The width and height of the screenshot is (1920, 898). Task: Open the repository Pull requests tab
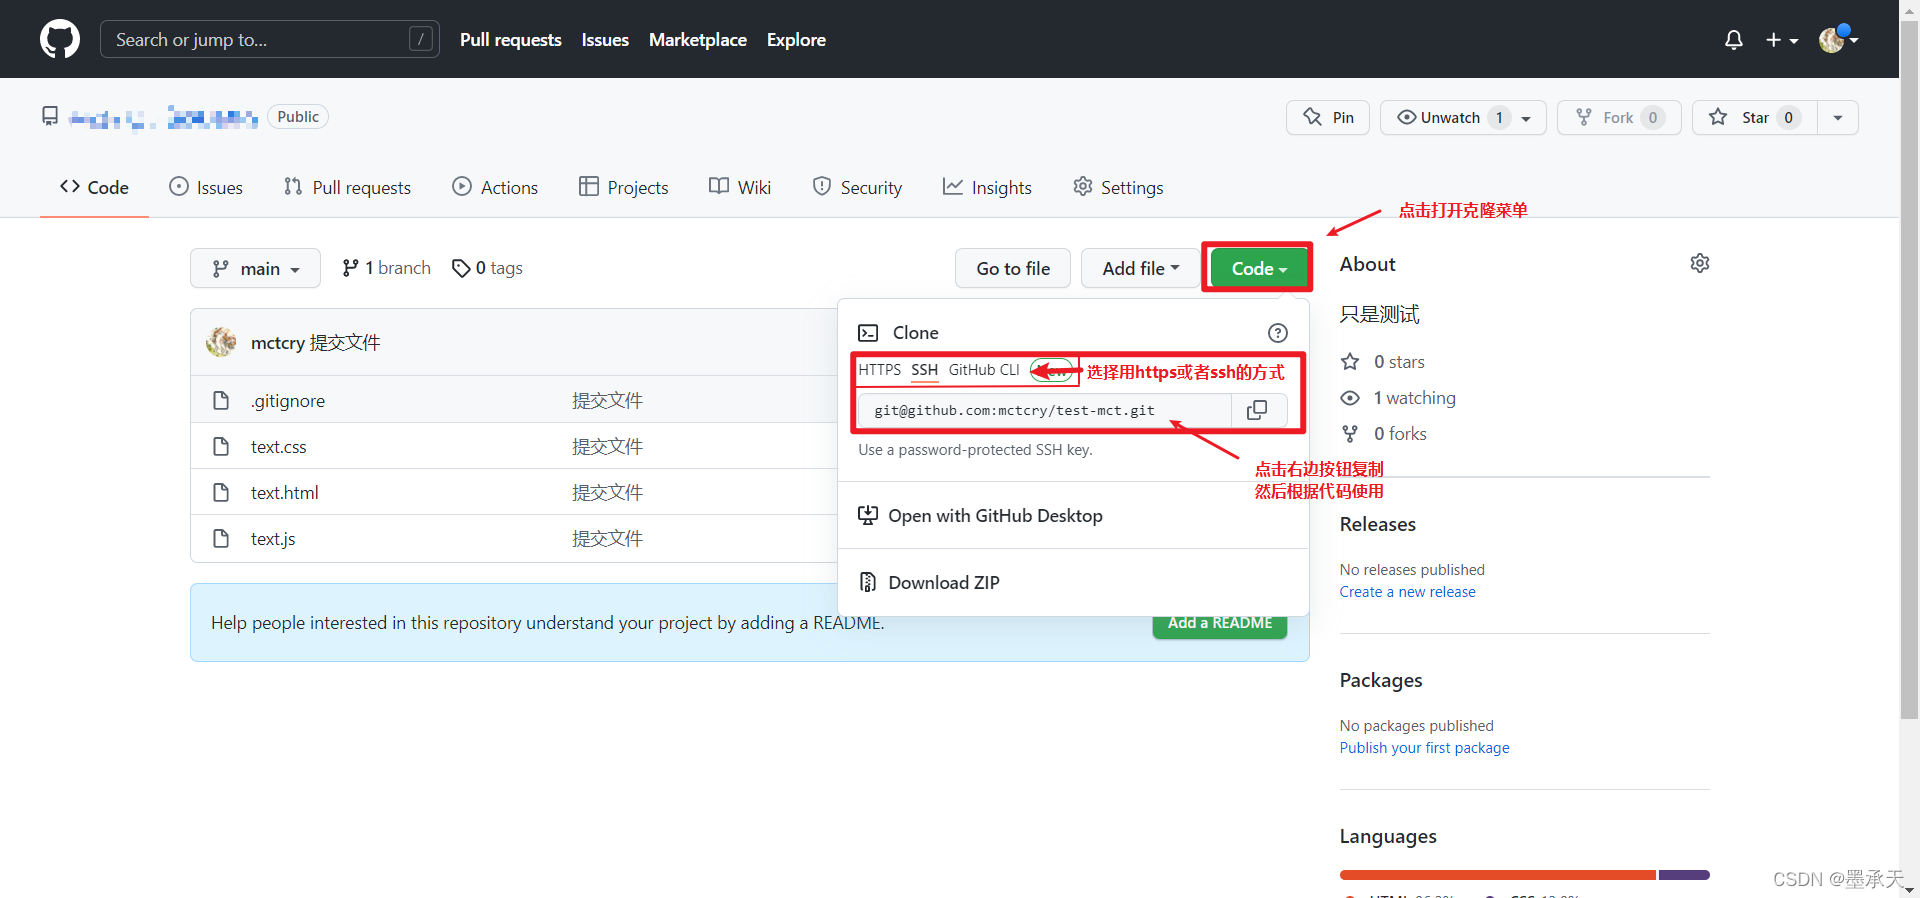tap(347, 187)
